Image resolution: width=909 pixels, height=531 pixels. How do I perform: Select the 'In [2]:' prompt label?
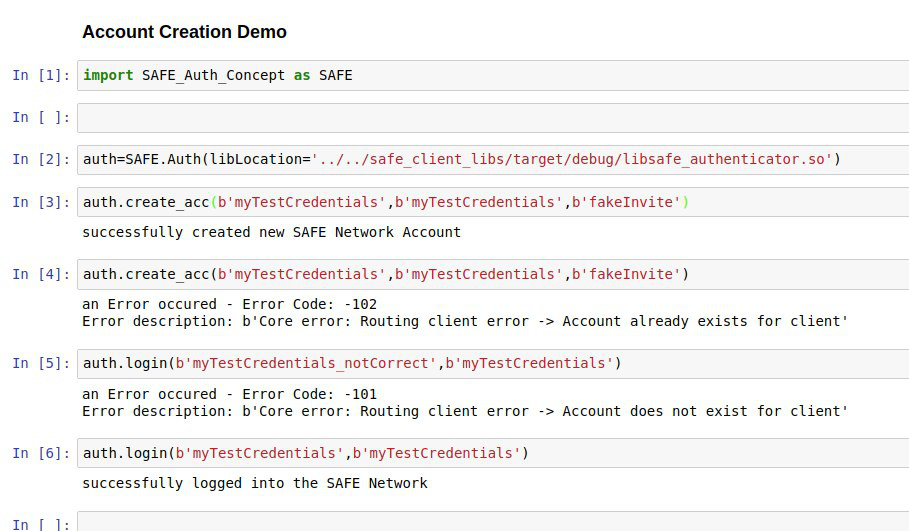pos(41,159)
